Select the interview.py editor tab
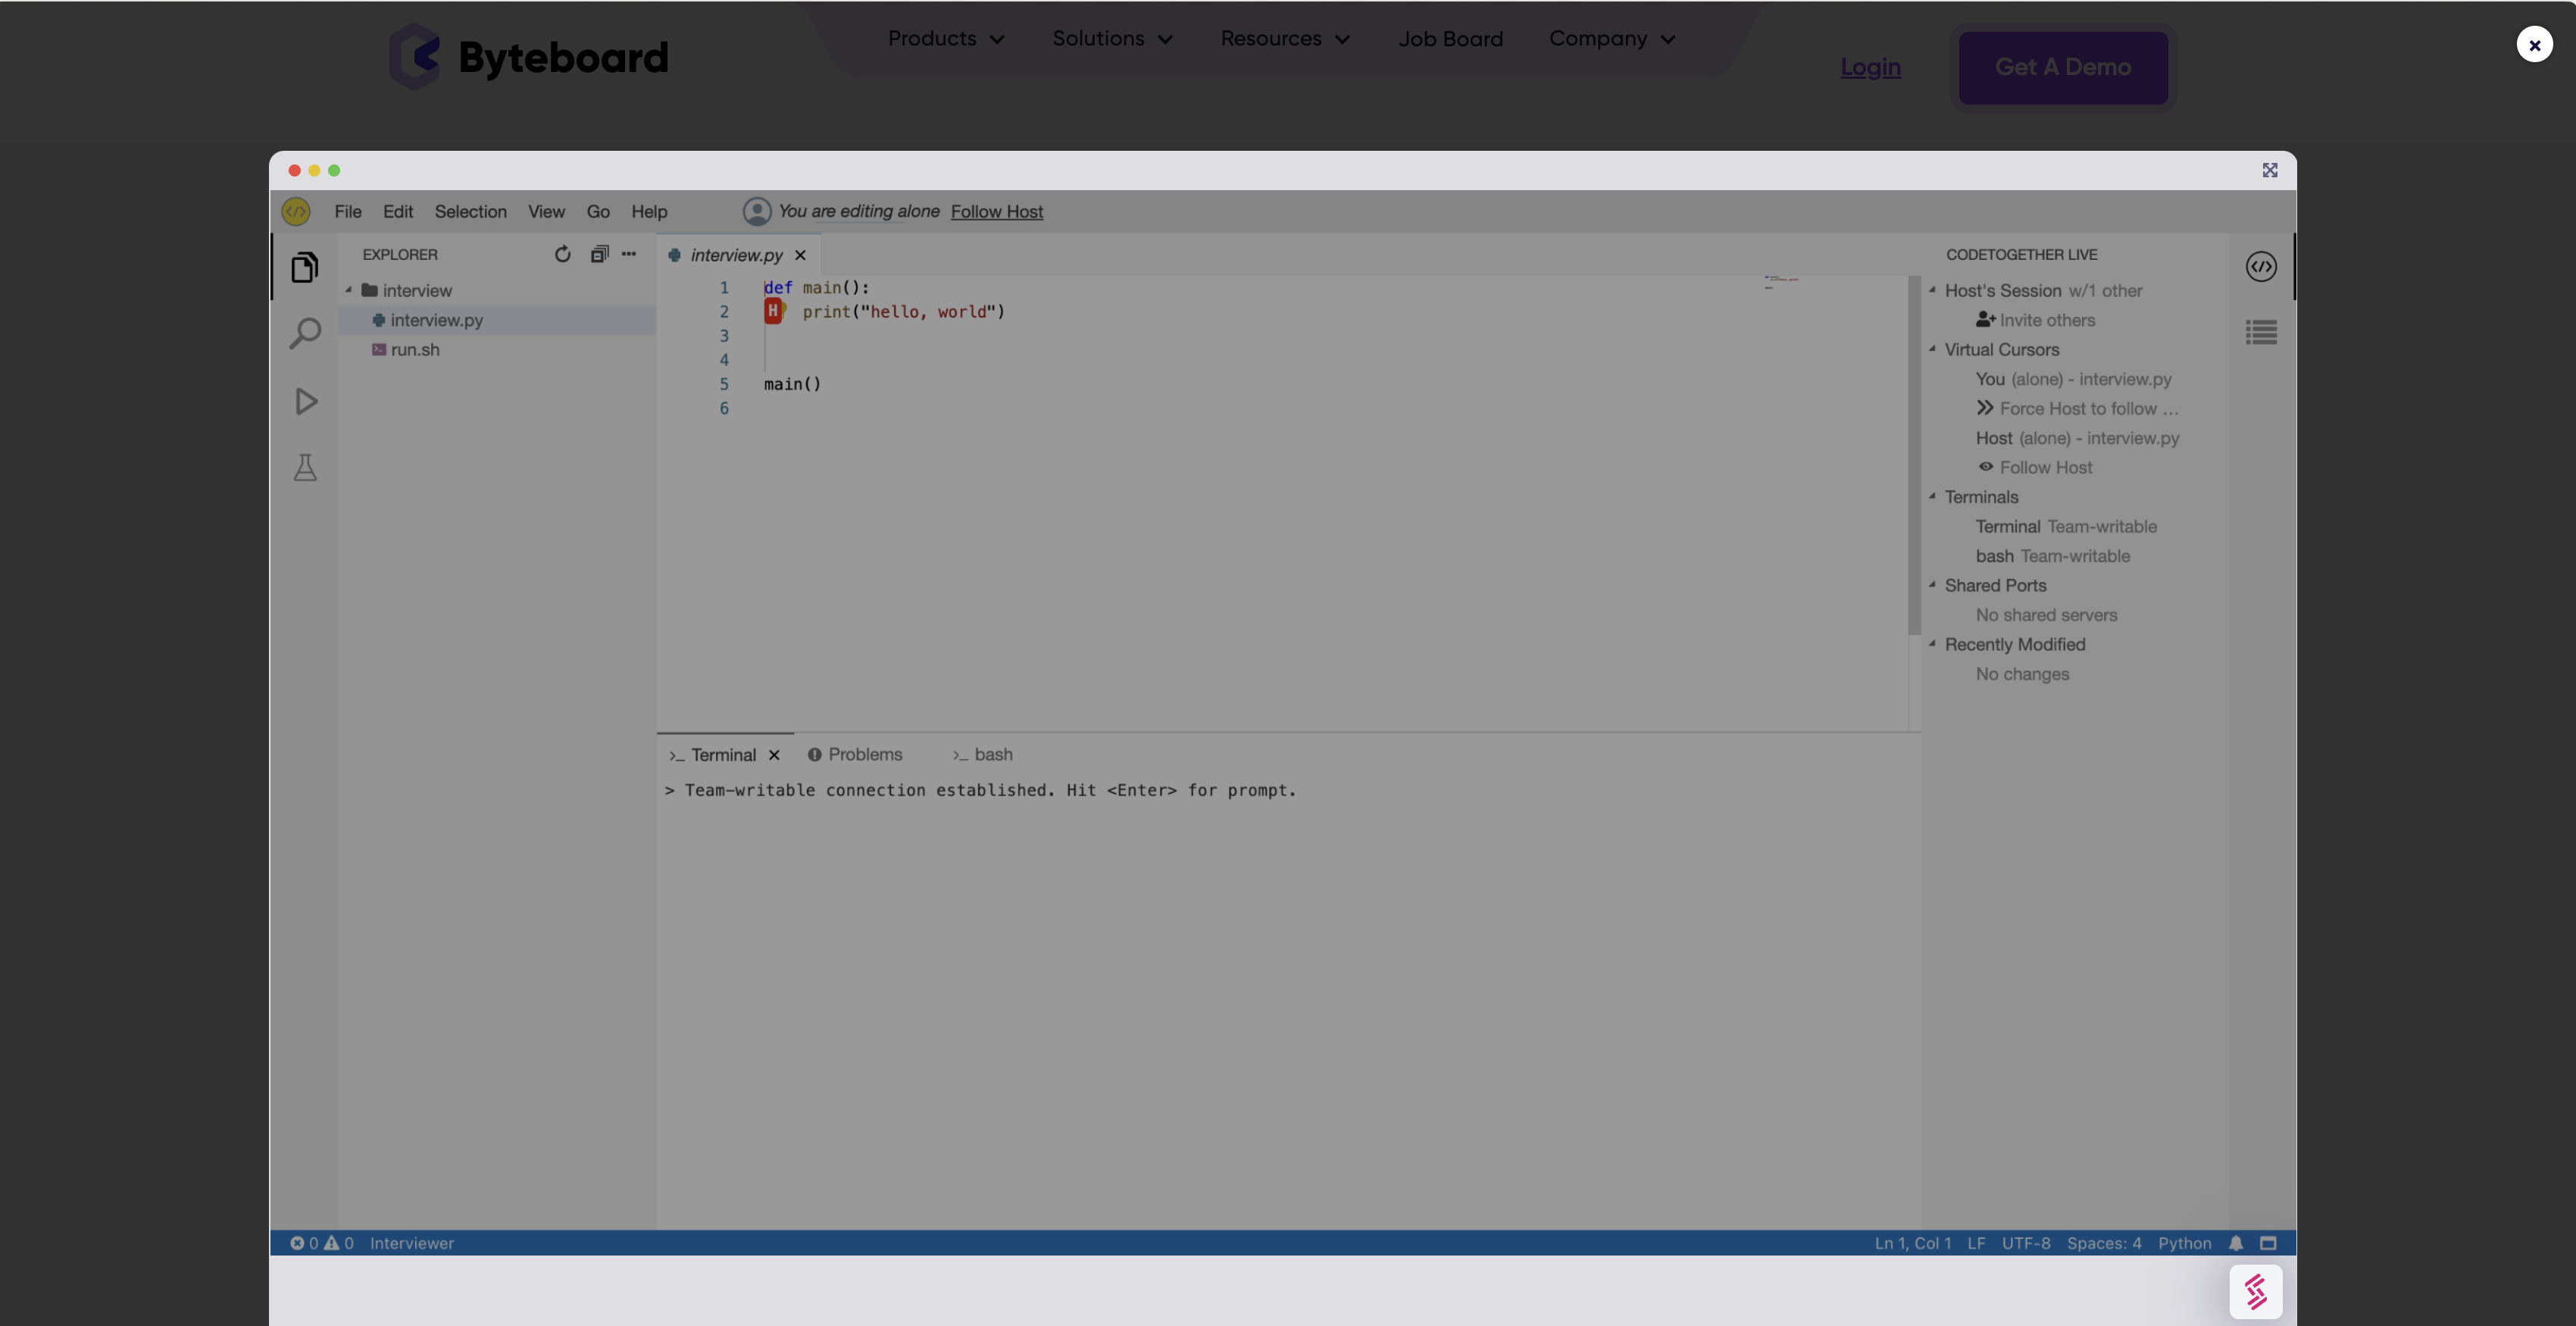The width and height of the screenshot is (2576, 1326). click(737, 255)
